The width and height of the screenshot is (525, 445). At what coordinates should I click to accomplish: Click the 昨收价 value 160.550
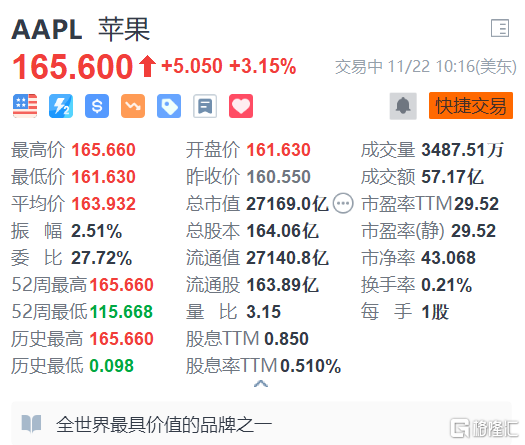click(279, 177)
